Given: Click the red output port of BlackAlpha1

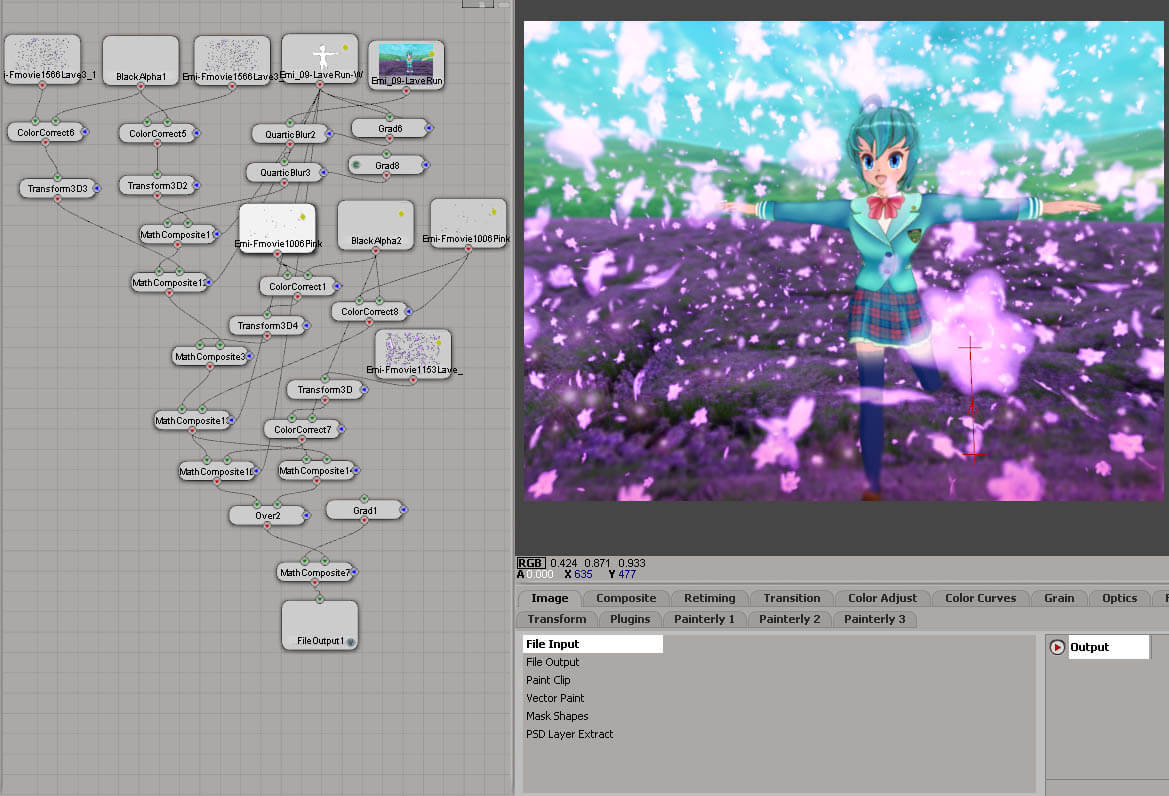Looking at the screenshot, I should pyautogui.click(x=140, y=87).
